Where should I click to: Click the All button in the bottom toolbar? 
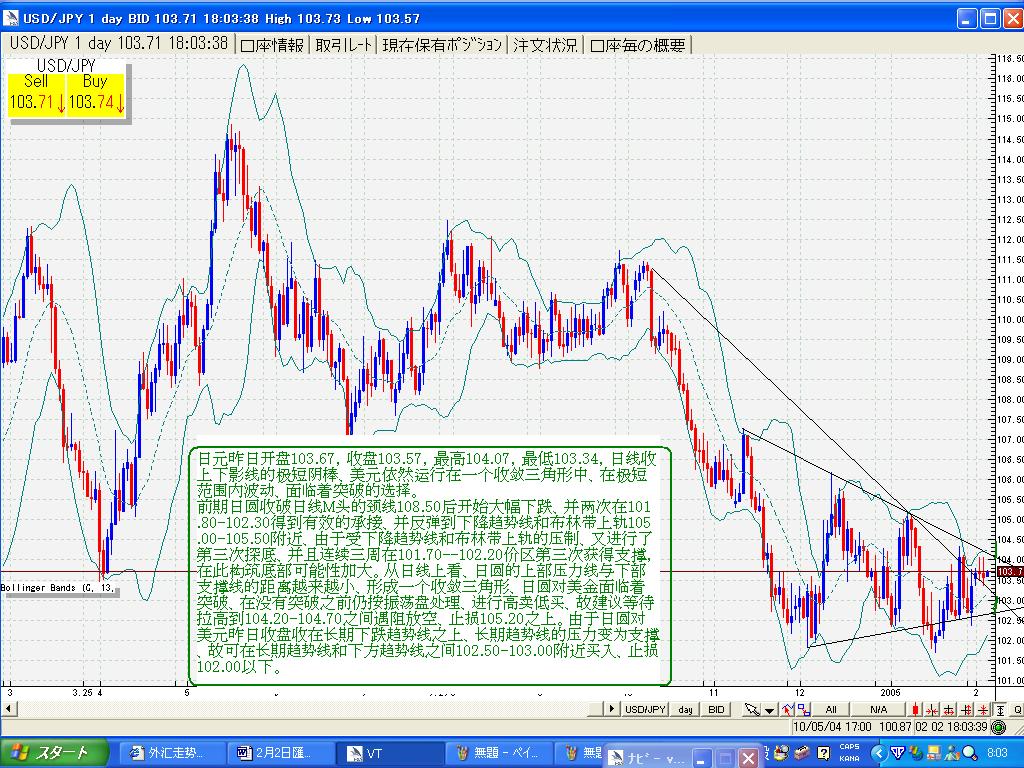pos(831,709)
